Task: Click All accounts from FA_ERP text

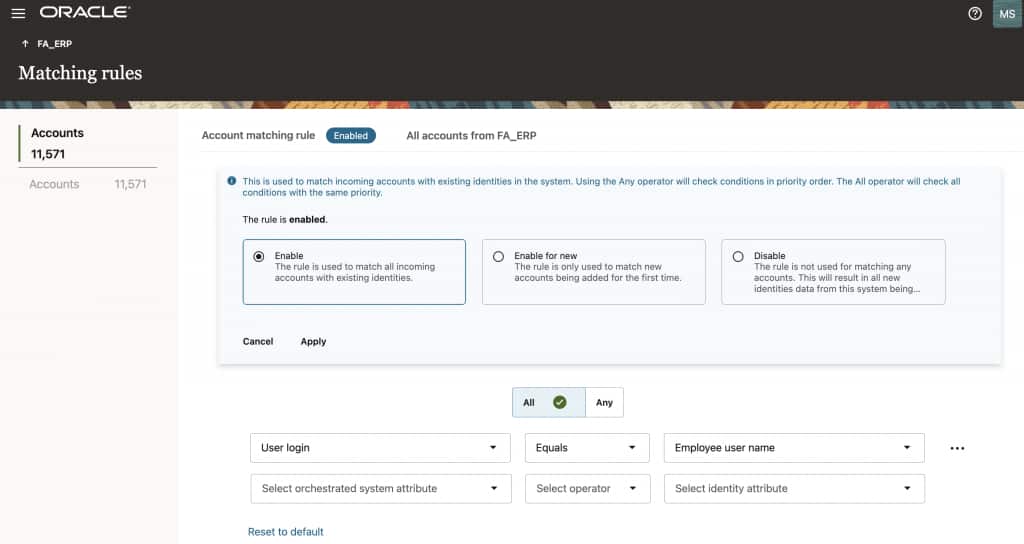Action: click(471, 136)
